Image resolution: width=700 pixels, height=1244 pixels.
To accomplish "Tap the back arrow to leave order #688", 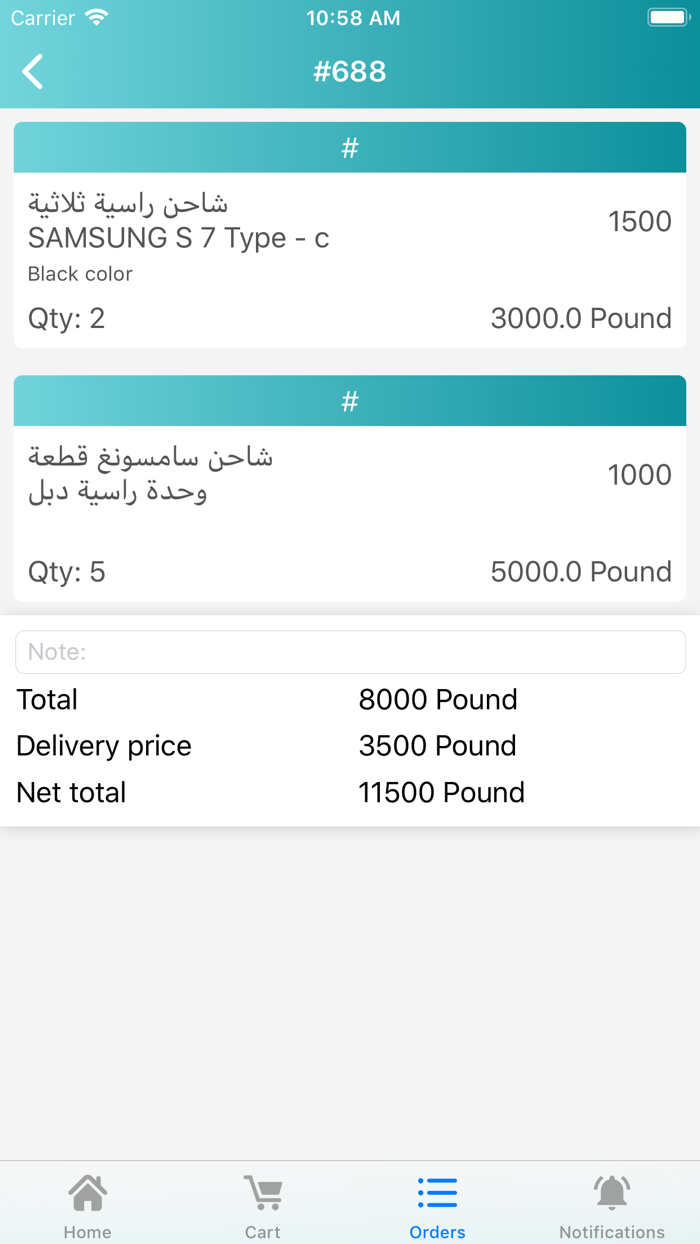I will [31, 72].
